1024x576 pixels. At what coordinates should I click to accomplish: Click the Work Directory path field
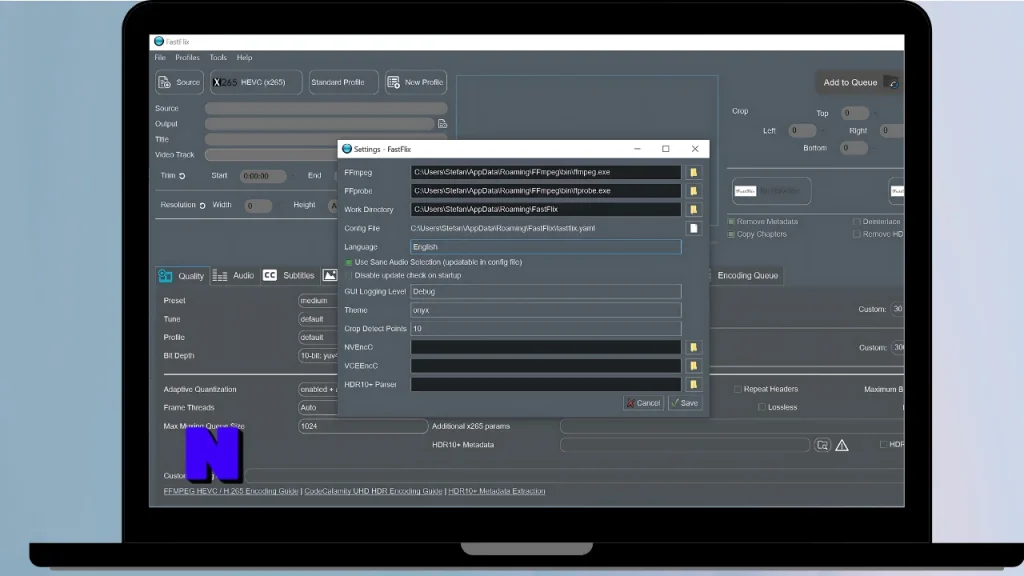(x=545, y=210)
